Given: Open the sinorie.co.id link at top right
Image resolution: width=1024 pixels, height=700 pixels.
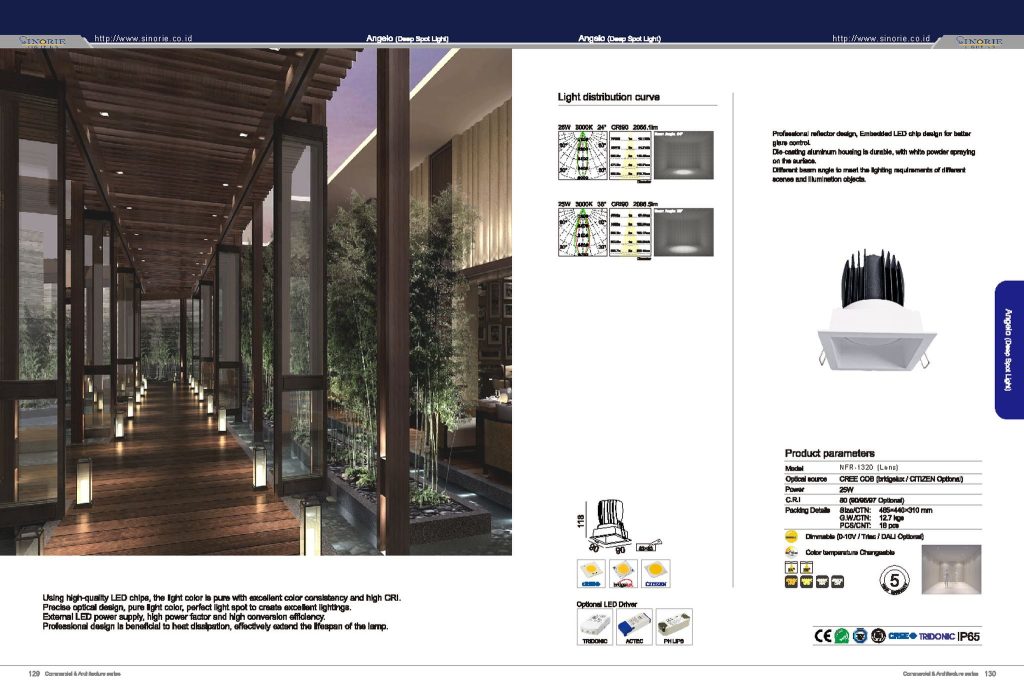Looking at the screenshot, I should pos(881,38).
